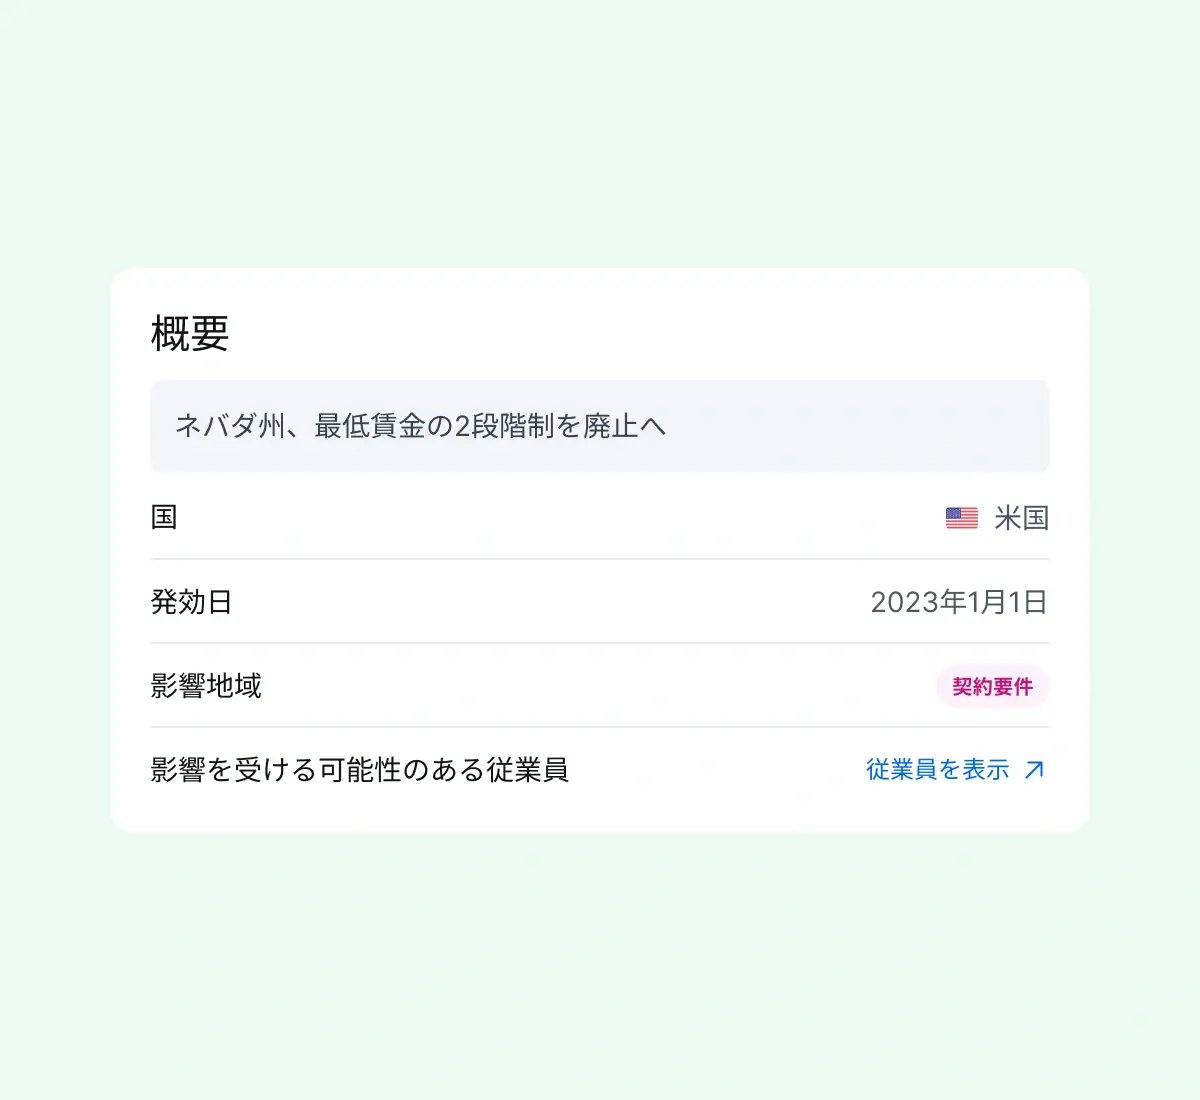Click the 概要 heading

point(190,333)
